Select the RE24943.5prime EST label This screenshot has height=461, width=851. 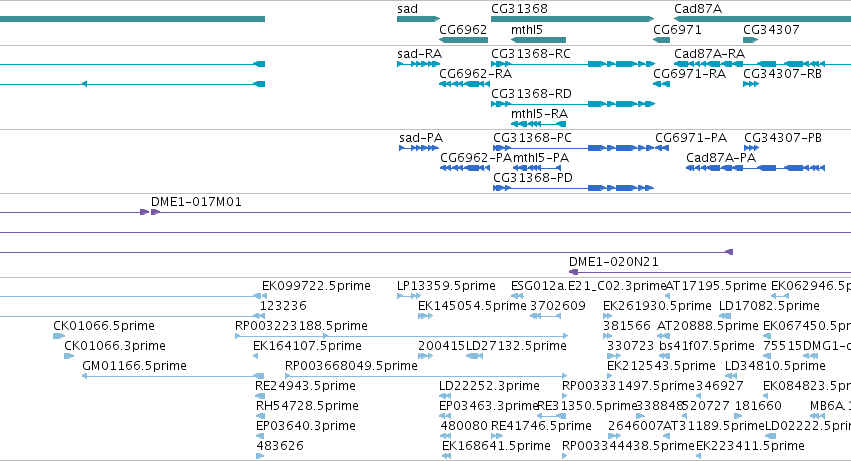306,386
